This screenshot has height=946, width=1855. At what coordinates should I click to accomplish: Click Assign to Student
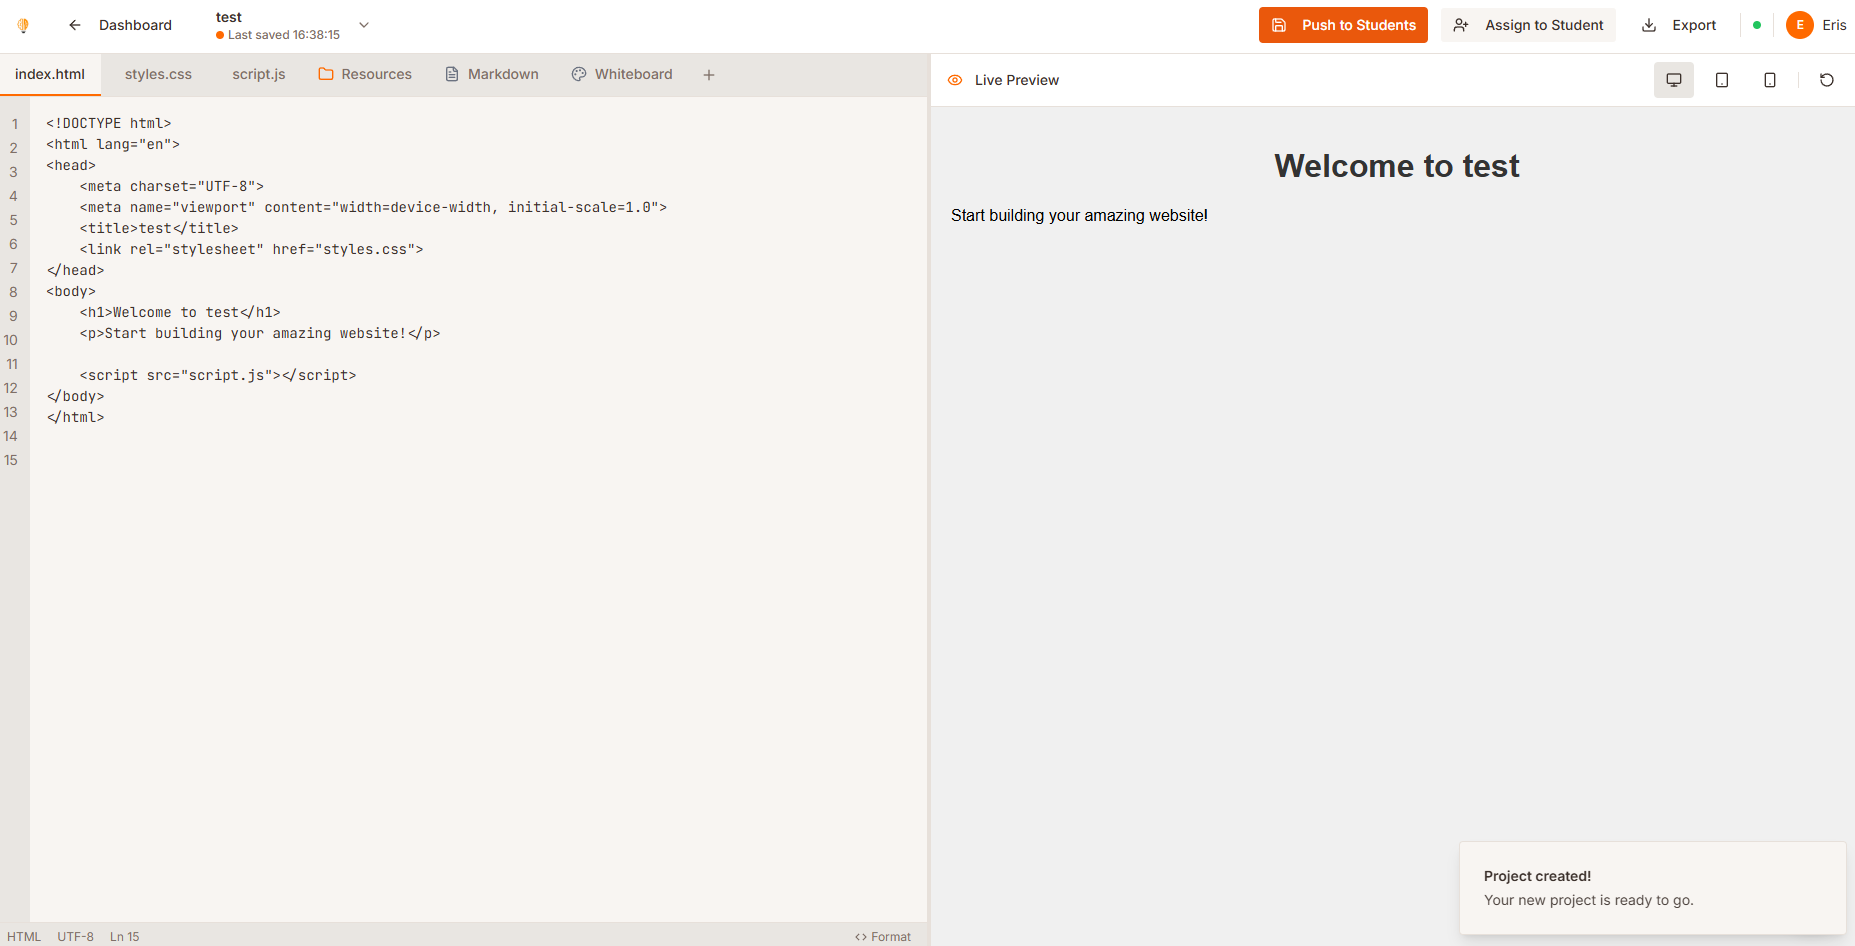click(1528, 25)
